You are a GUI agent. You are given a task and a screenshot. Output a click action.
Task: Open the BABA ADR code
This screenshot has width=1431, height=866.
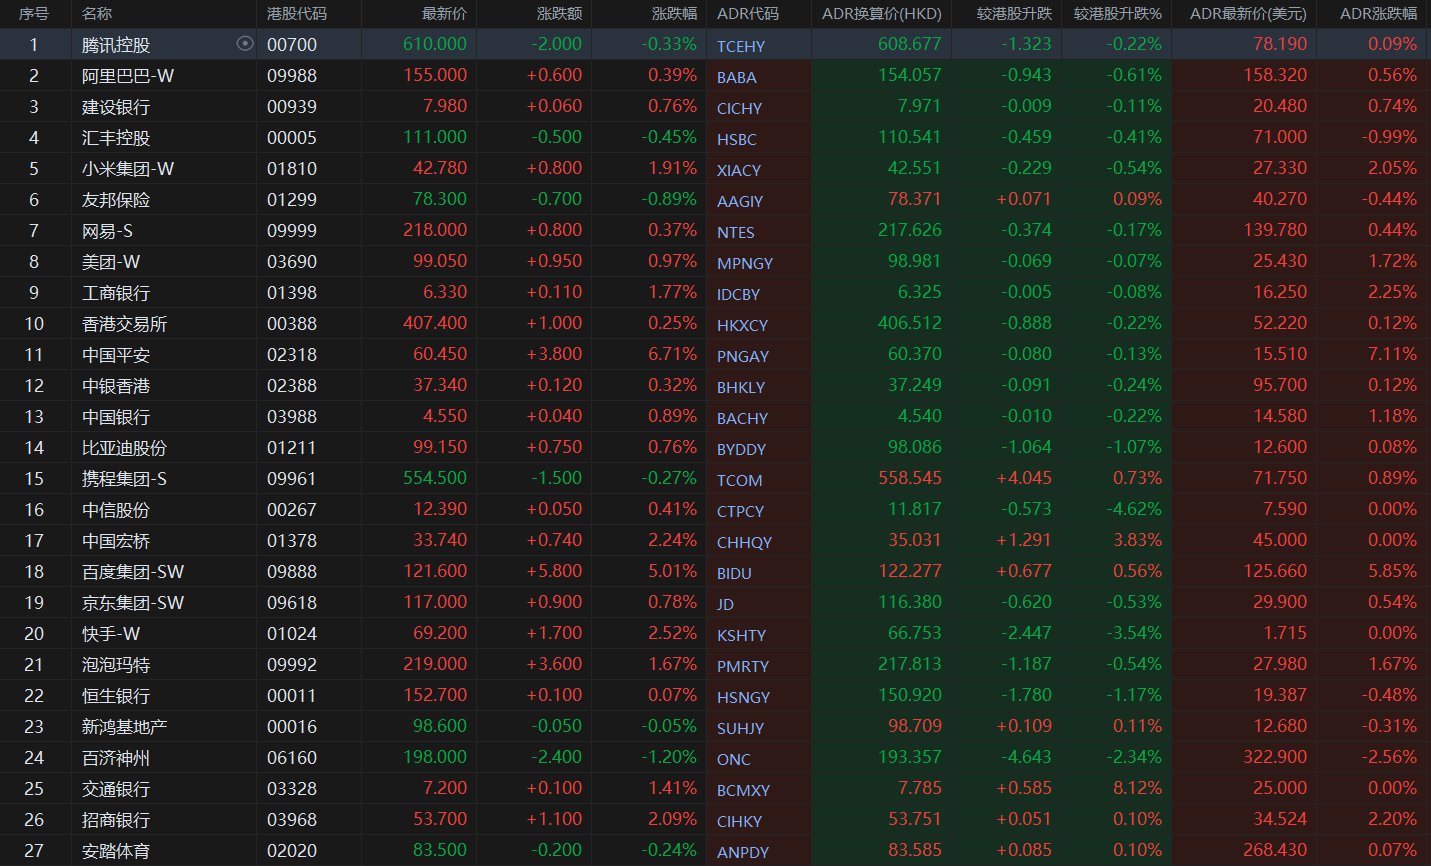pos(736,77)
